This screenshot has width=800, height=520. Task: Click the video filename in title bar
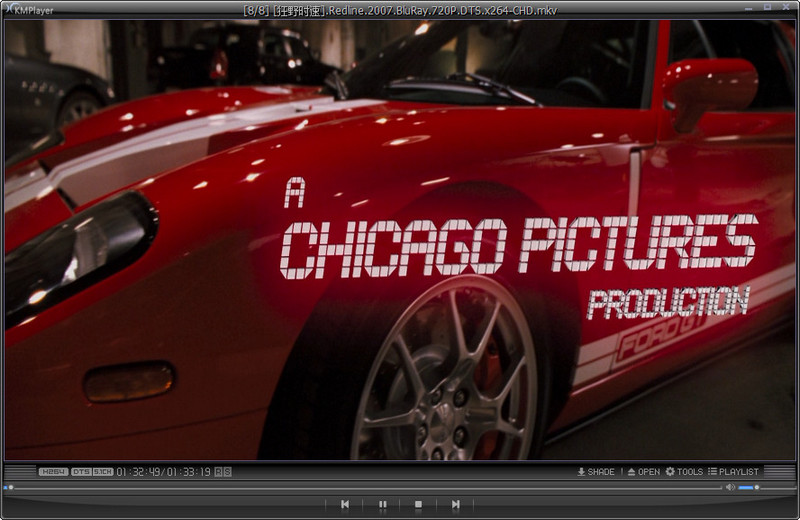[x=400, y=10]
